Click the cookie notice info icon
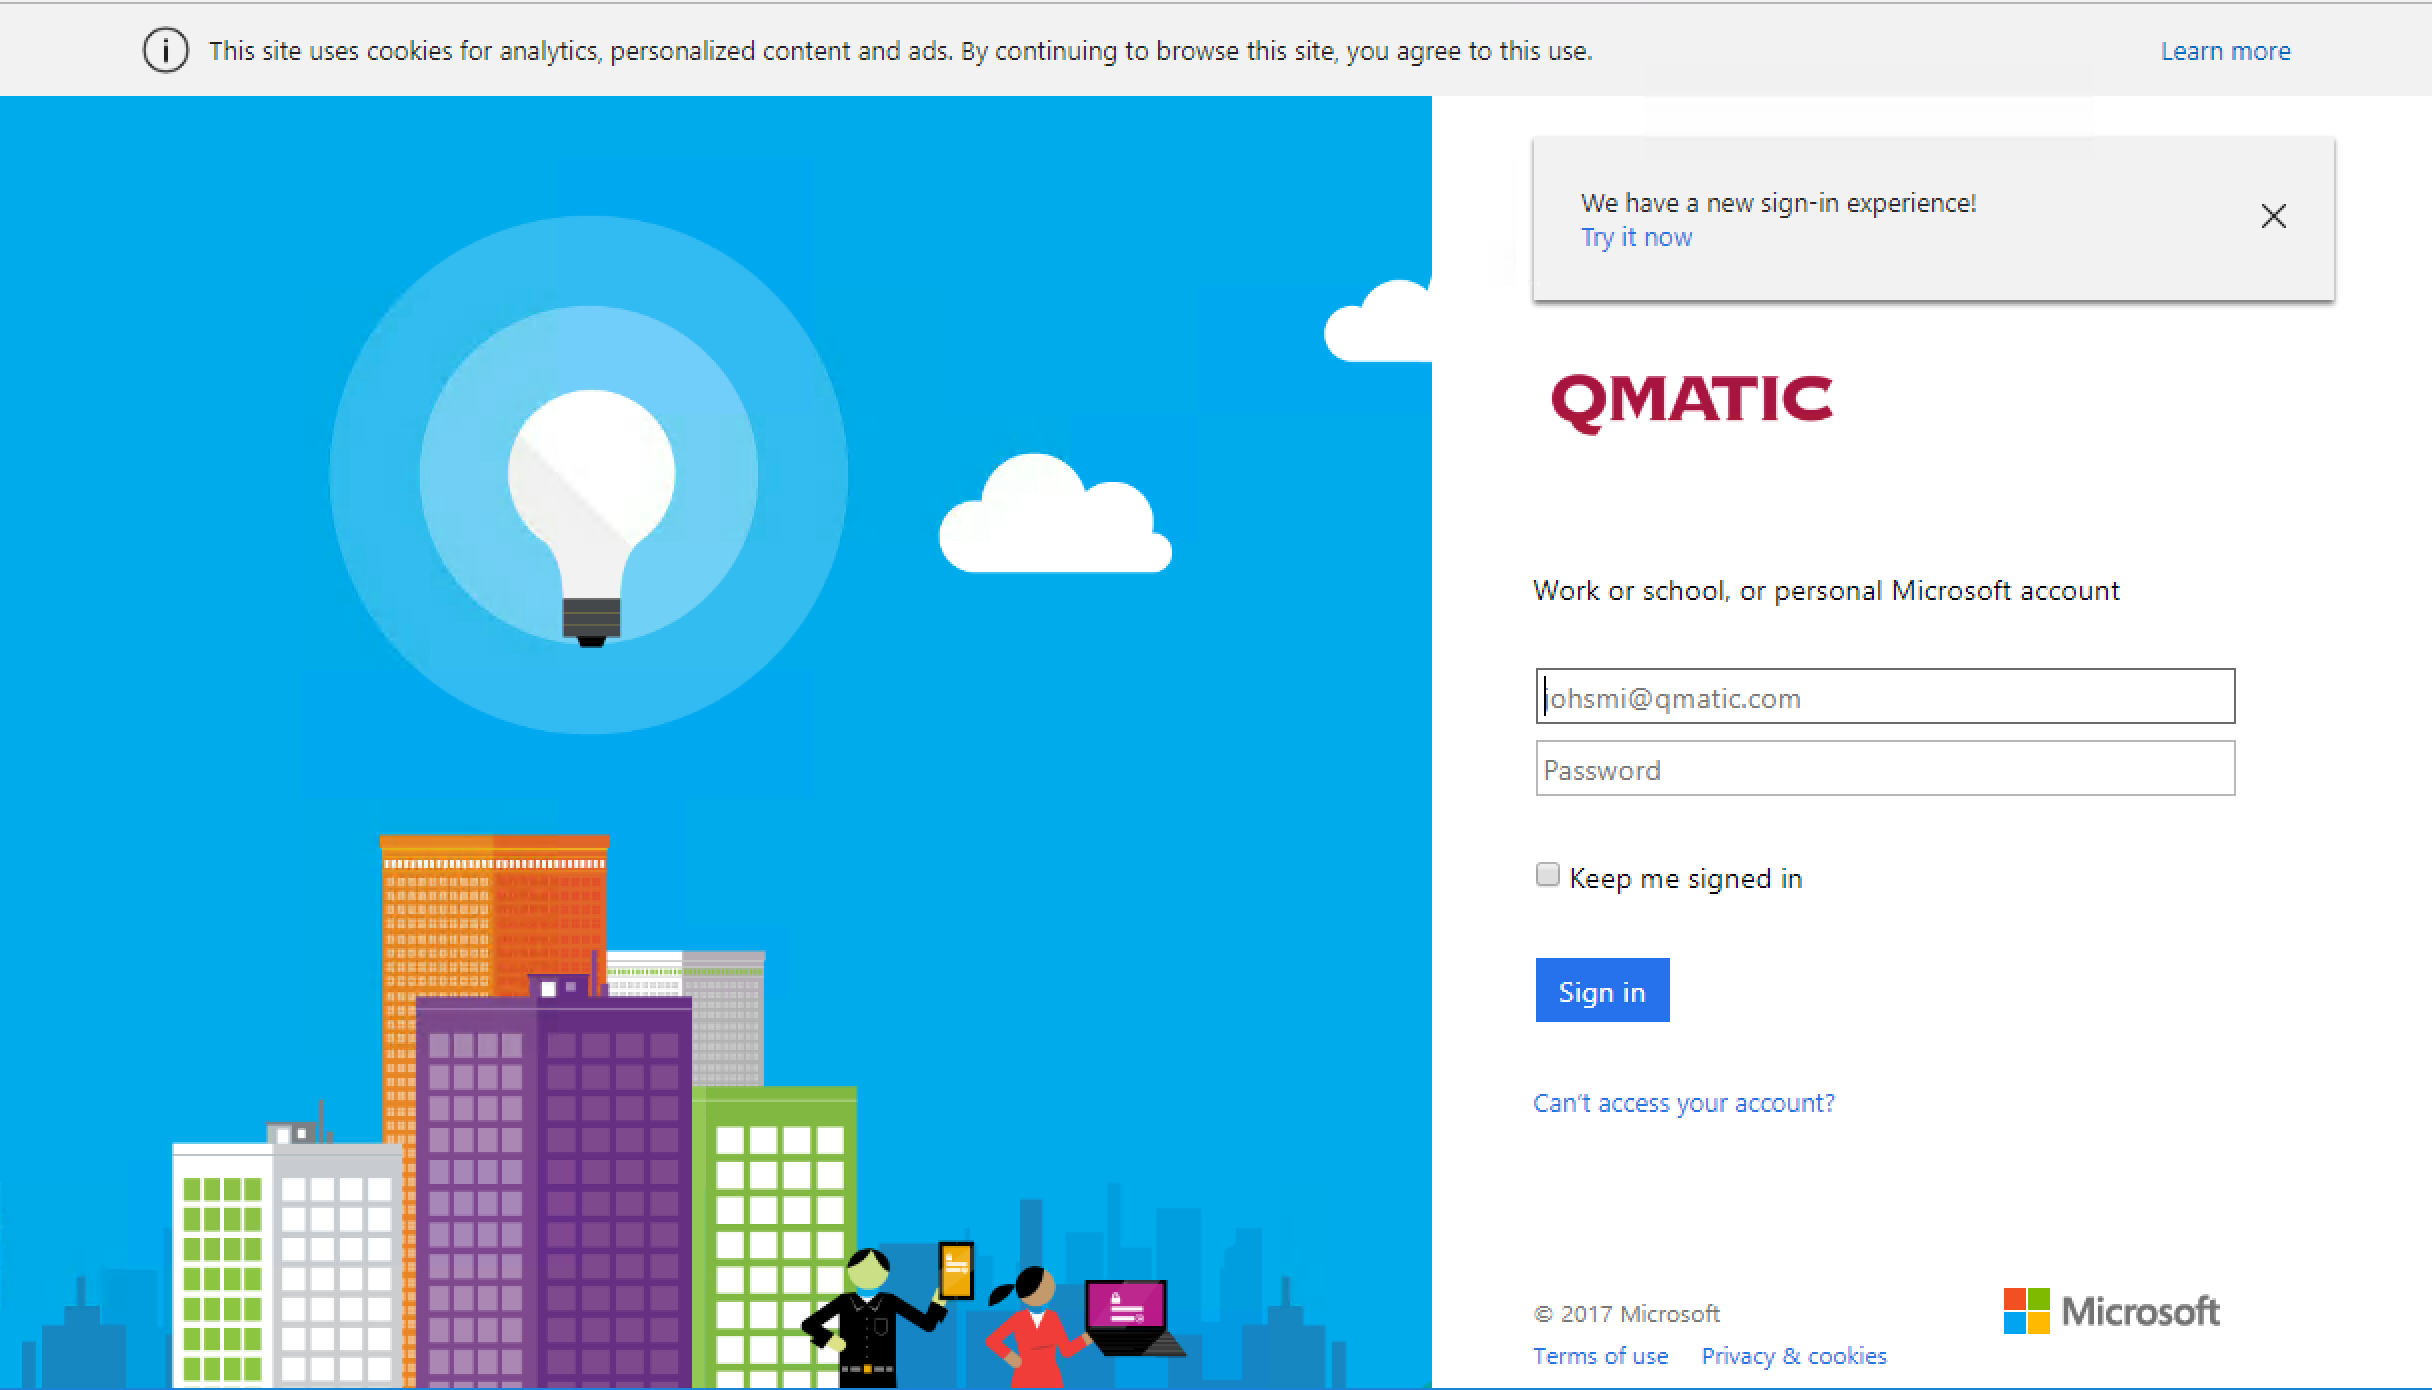The image size is (2432, 1390). pyautogui.click(x=165, y=51)
